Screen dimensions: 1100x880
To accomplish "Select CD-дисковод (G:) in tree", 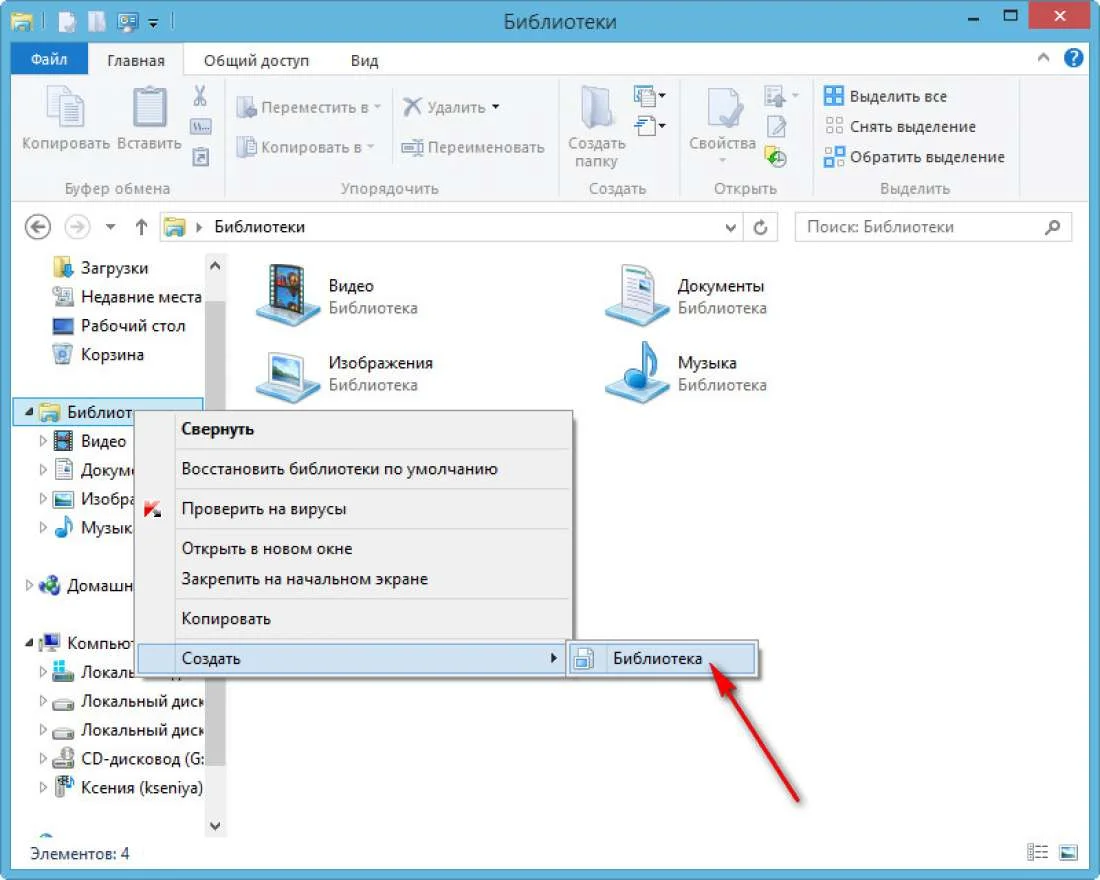I will pyautogui.click(x=128, y=759).
